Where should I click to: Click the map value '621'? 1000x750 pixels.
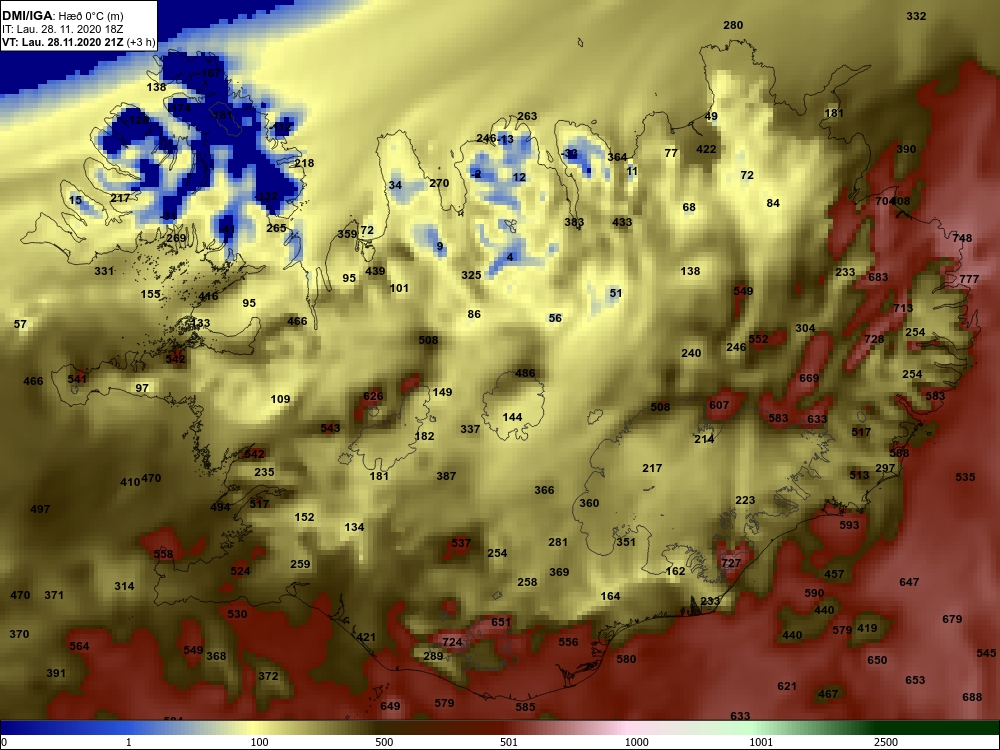click(786, 686)
